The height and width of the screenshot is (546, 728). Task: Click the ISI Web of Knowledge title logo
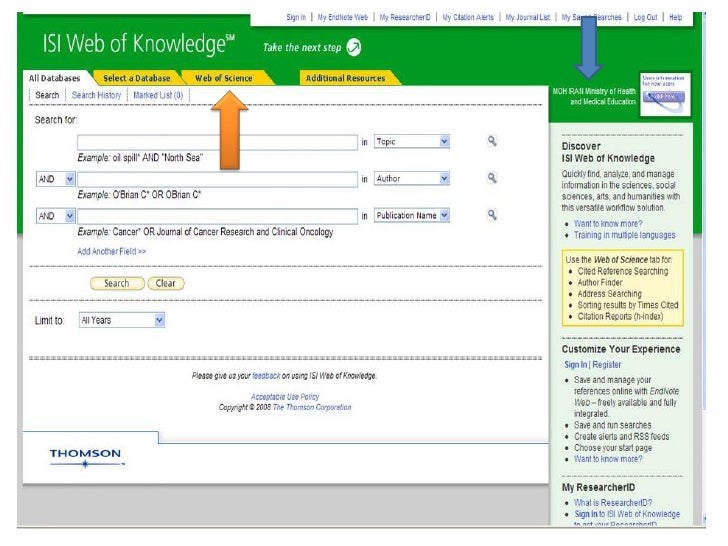138,44
